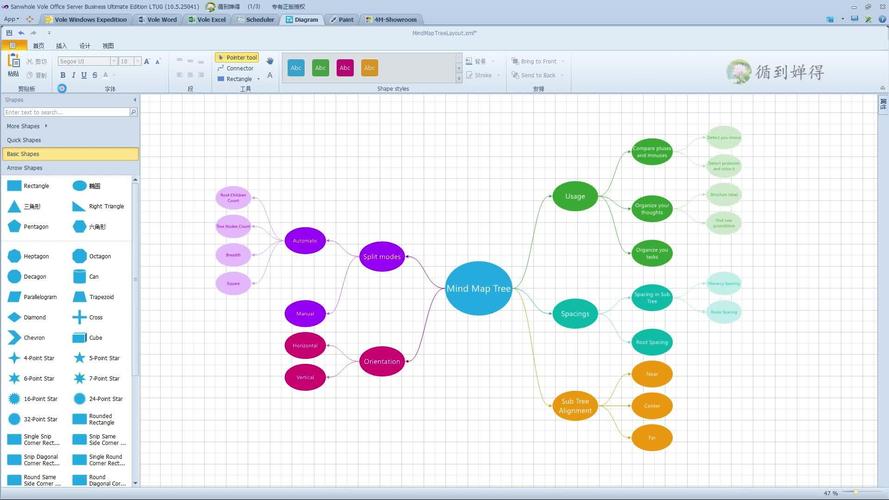889x500 pixels.
Task: Select the Basic Shapes category
Action: (70, 154)
